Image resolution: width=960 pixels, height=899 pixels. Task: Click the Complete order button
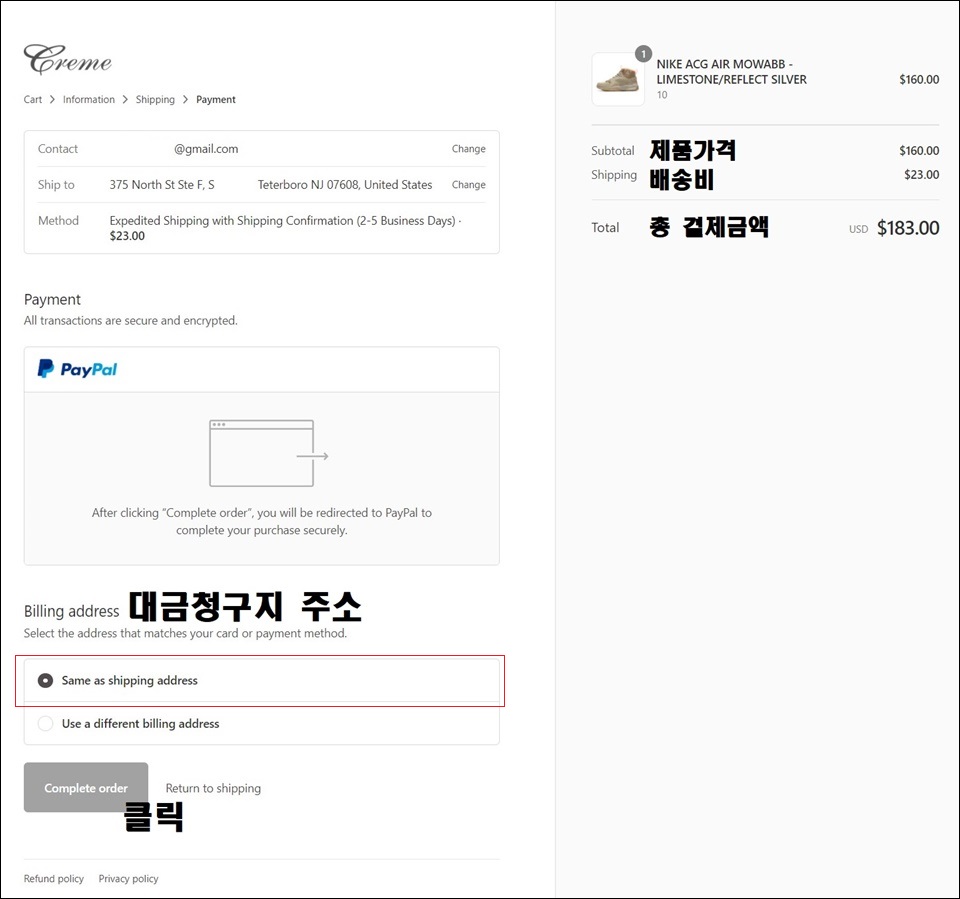pyautogui.click(x=86, y=788)
